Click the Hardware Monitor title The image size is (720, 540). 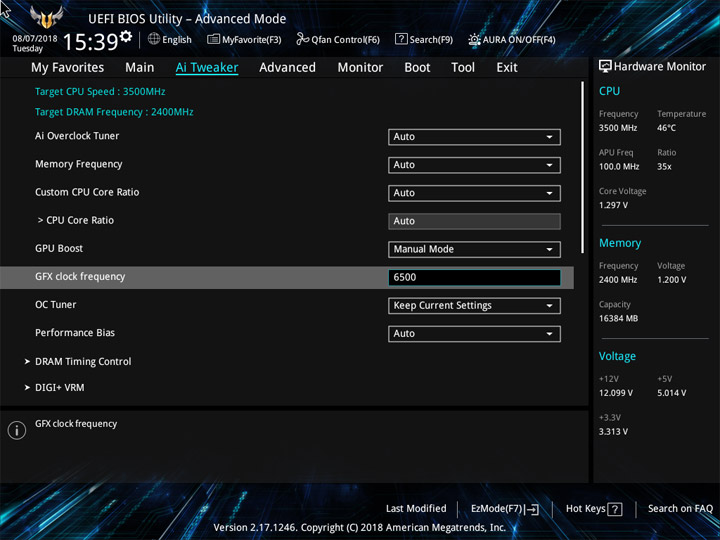point(660,67)
